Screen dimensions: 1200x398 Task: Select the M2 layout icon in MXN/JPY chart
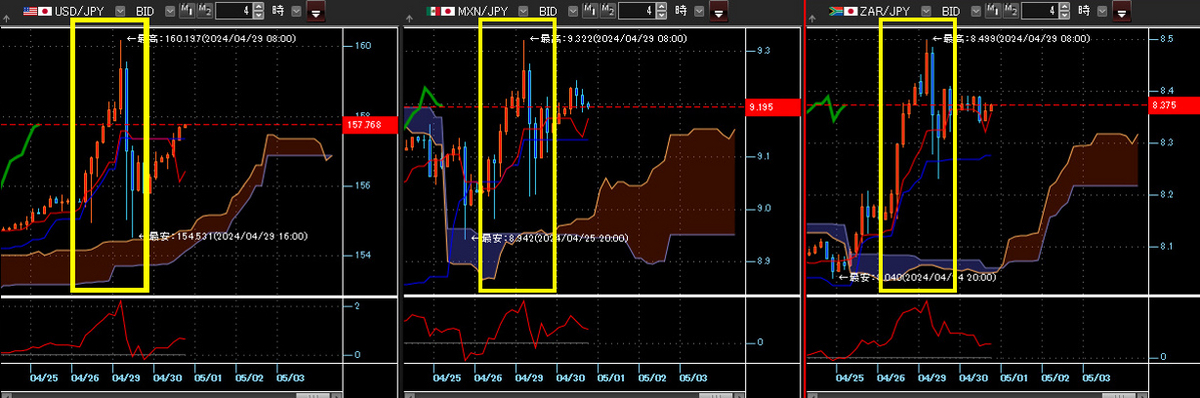pos(608,11)
